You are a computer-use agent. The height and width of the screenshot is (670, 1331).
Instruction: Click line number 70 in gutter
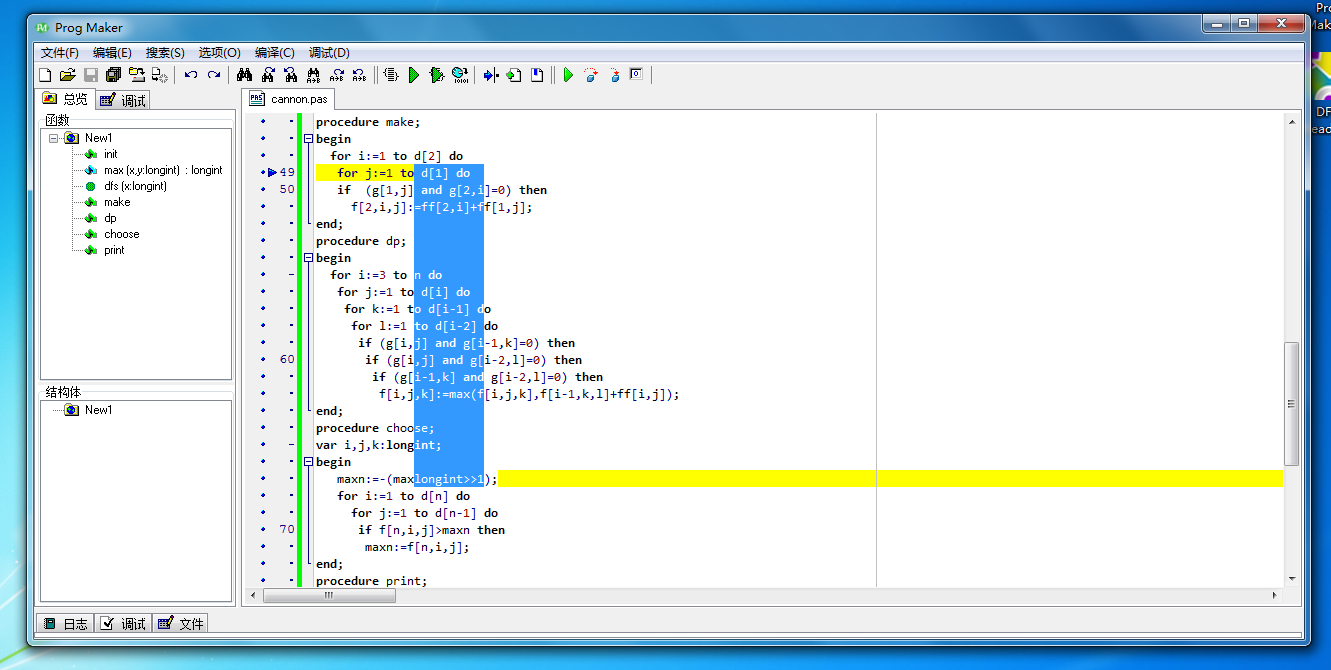(287, 530)
